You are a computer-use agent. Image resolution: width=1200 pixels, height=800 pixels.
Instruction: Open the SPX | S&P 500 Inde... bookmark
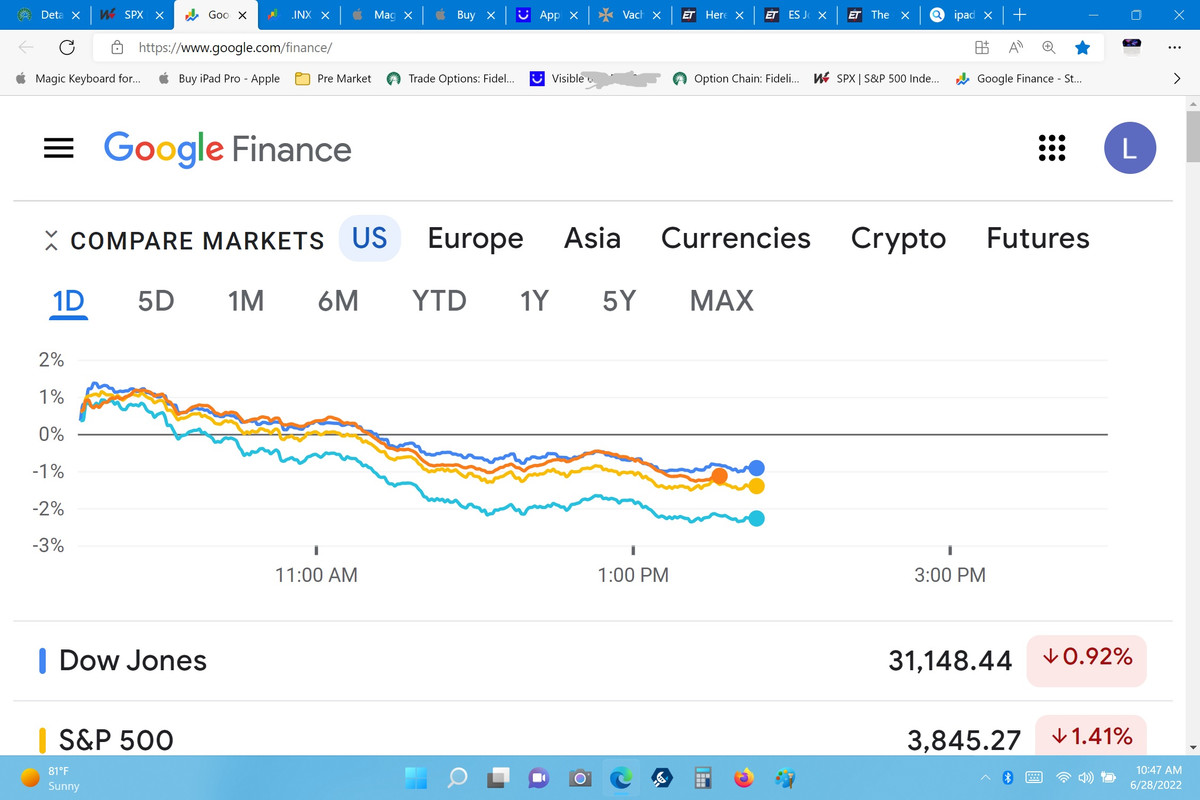(x=876, y=78)
